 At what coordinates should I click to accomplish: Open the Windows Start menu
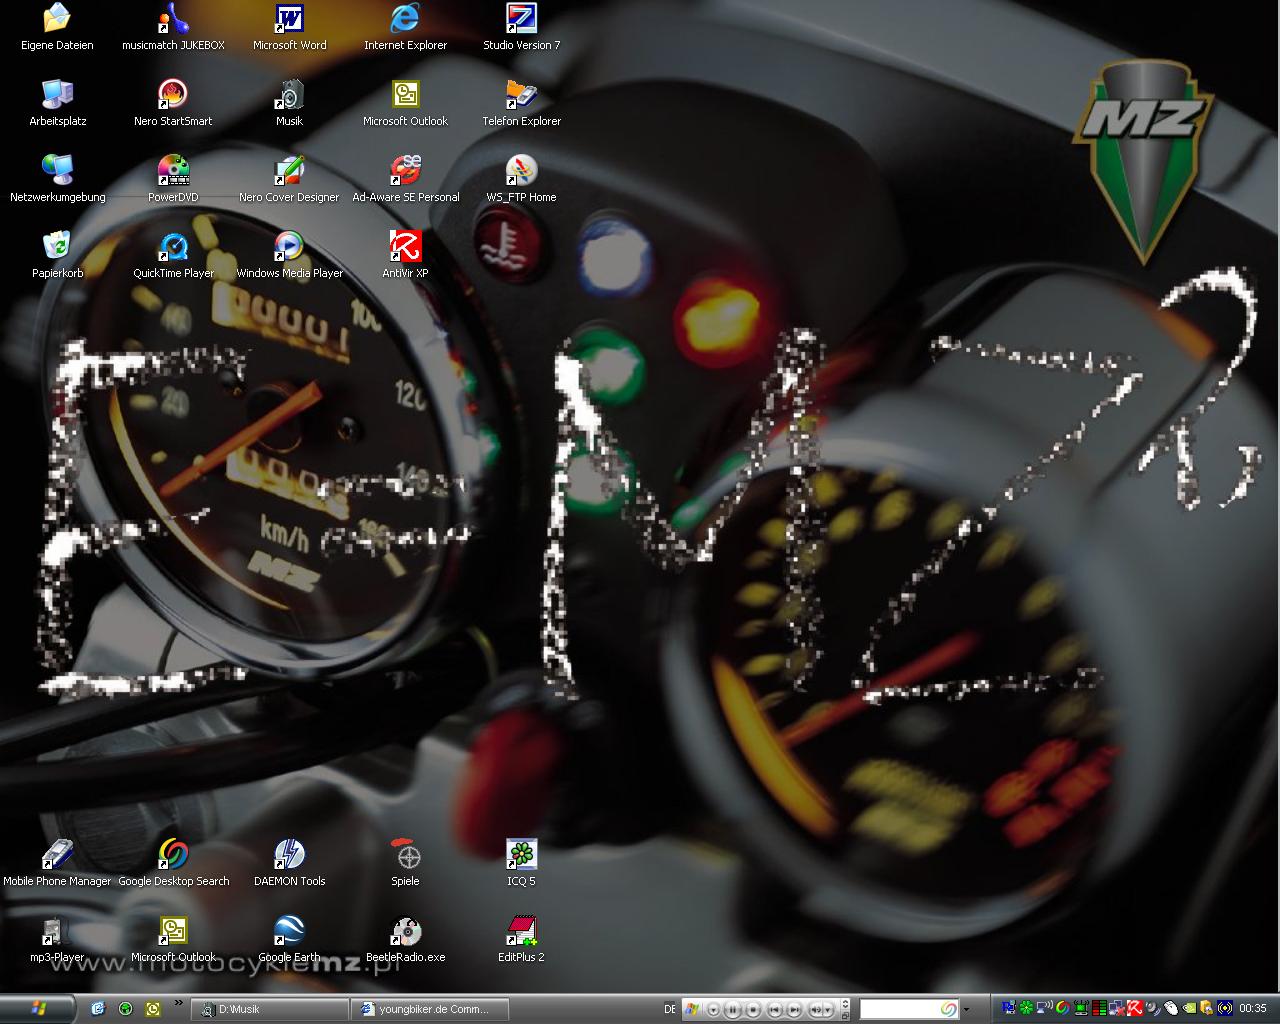[37, 1009]
